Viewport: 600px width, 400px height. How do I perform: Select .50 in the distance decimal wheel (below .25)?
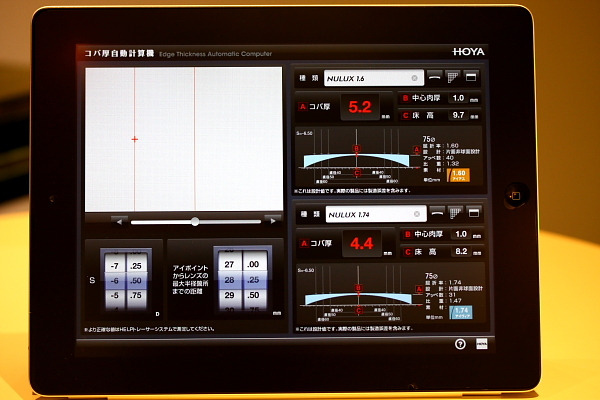coord(253,295)
